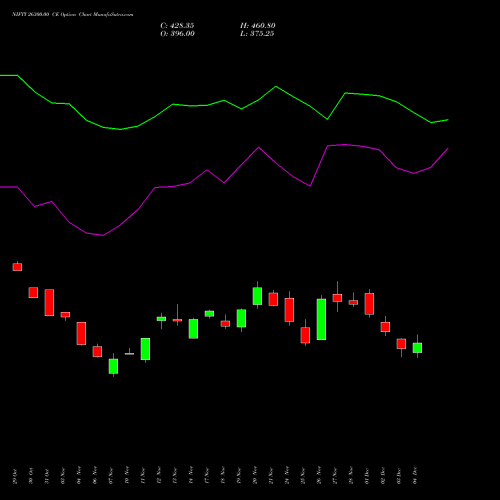Screen dimensions: 500x500
Task: Click the 21 Nov date label
Action: [x=271, y=476]
